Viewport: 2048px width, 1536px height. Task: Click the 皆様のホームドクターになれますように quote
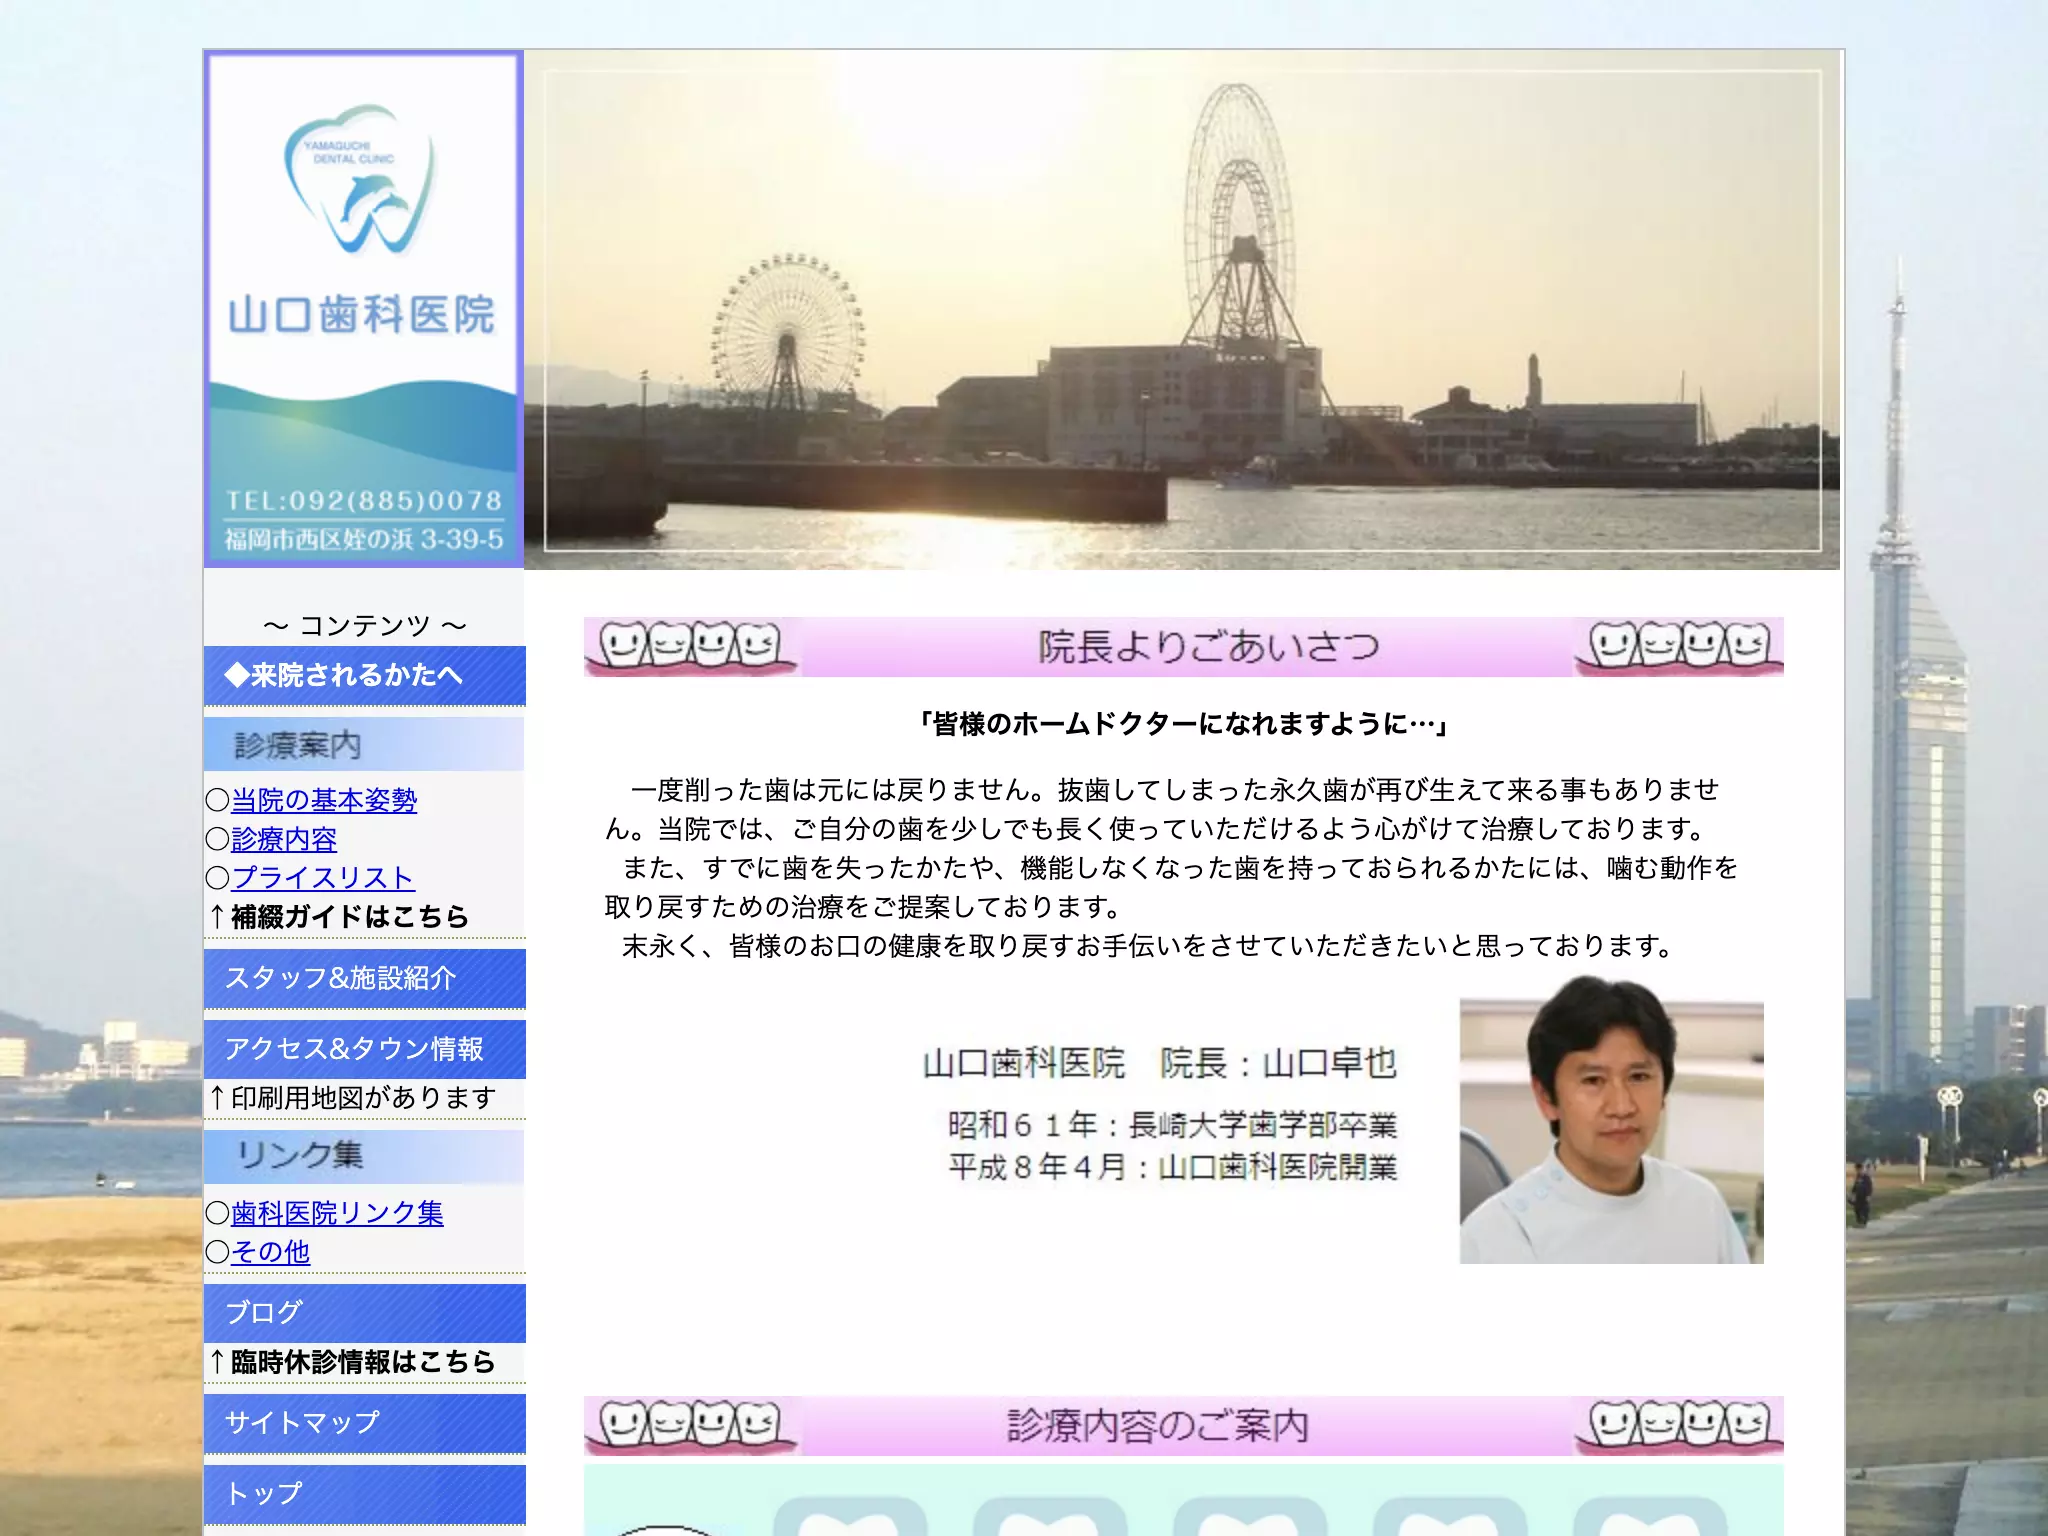[x=1183, y=724]
